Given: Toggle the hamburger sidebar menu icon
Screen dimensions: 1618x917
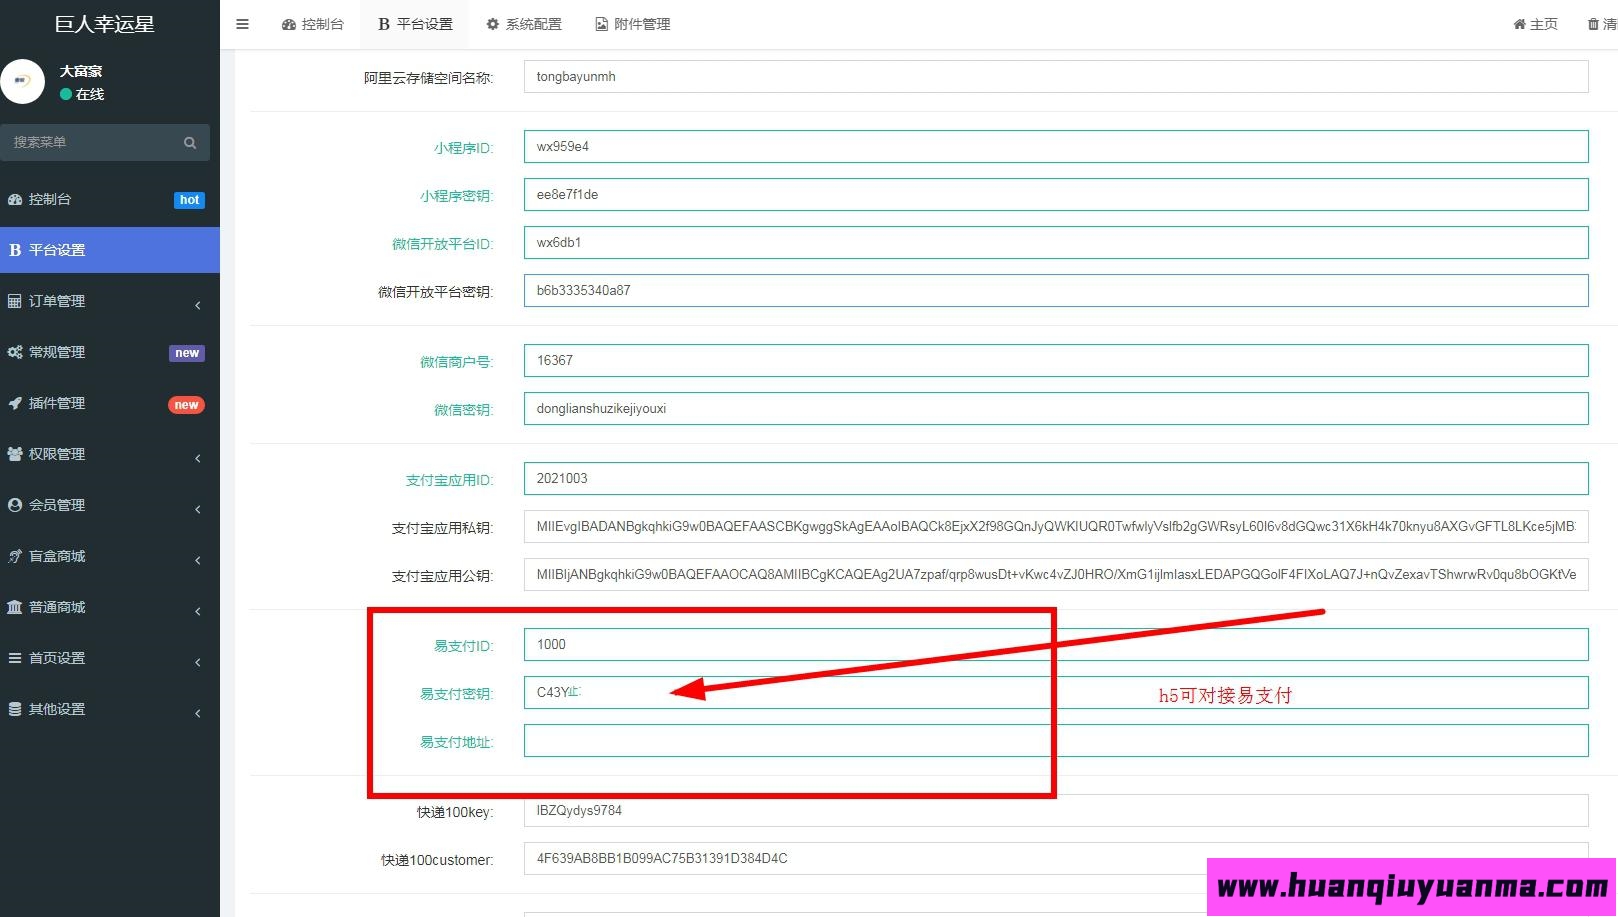Looking at the screenshot, I should (242, 24).
